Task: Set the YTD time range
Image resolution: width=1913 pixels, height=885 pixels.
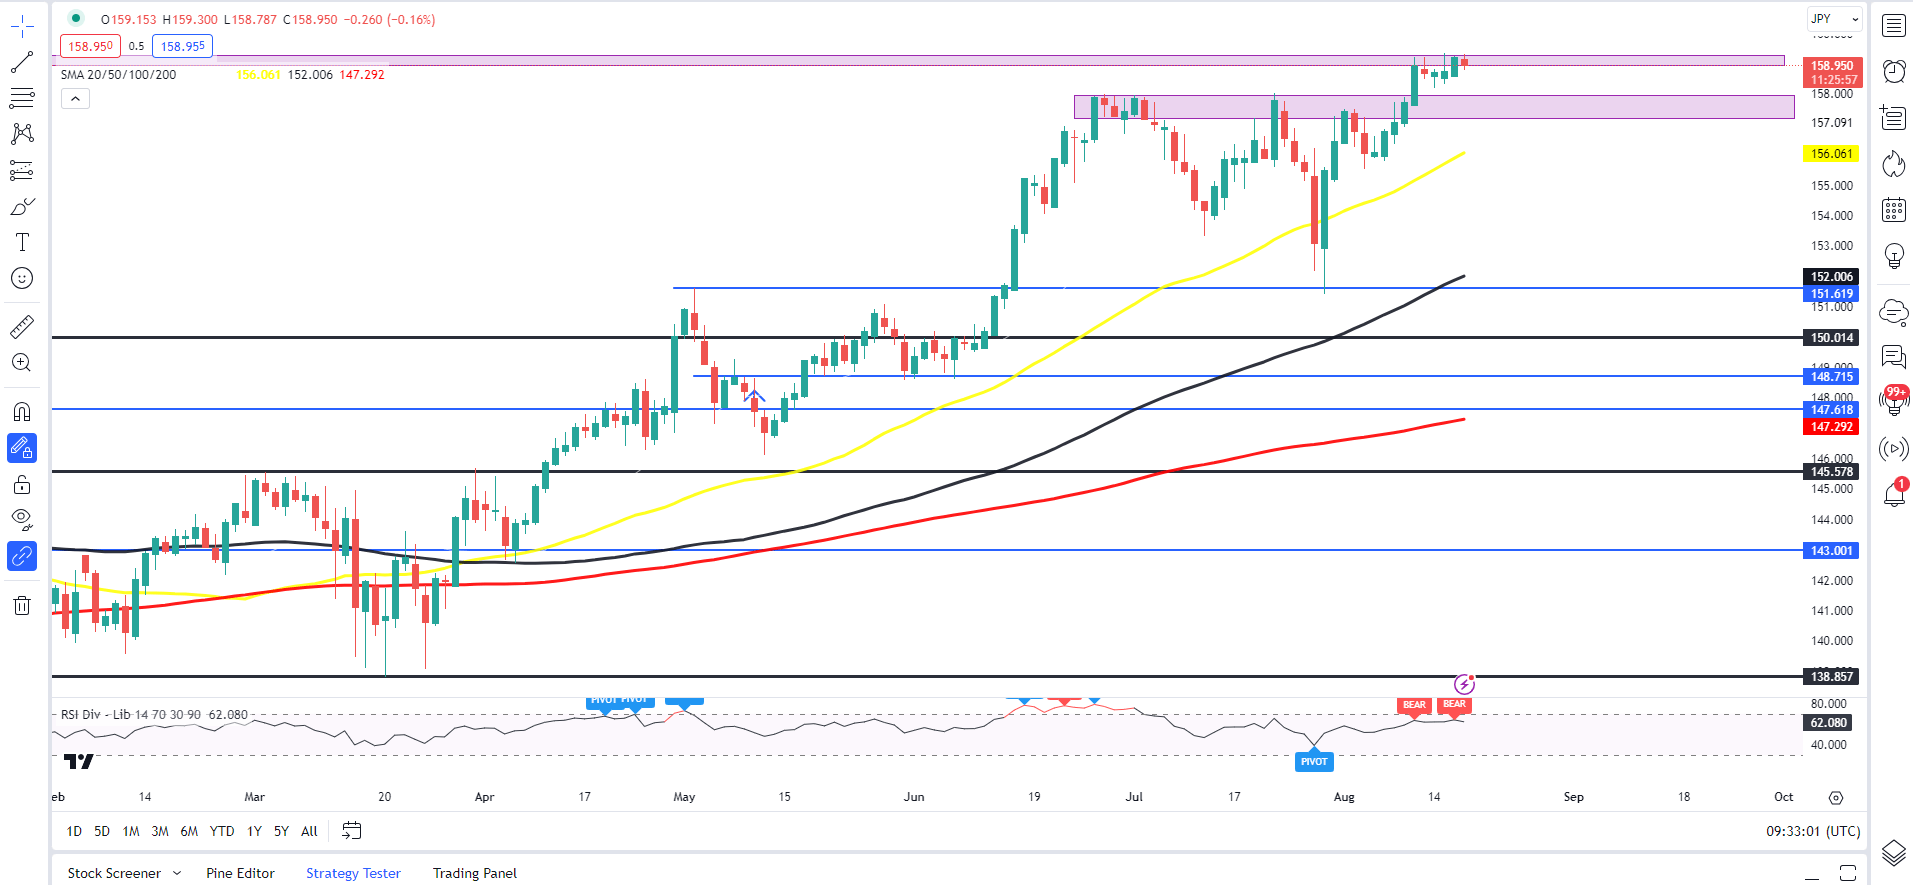Action: [222, 831]
